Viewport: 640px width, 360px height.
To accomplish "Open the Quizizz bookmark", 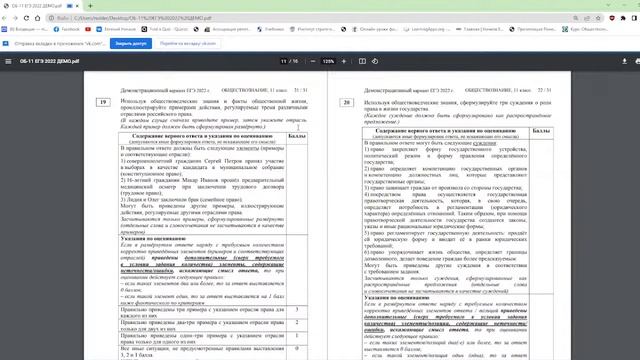I will click(165, 29).
